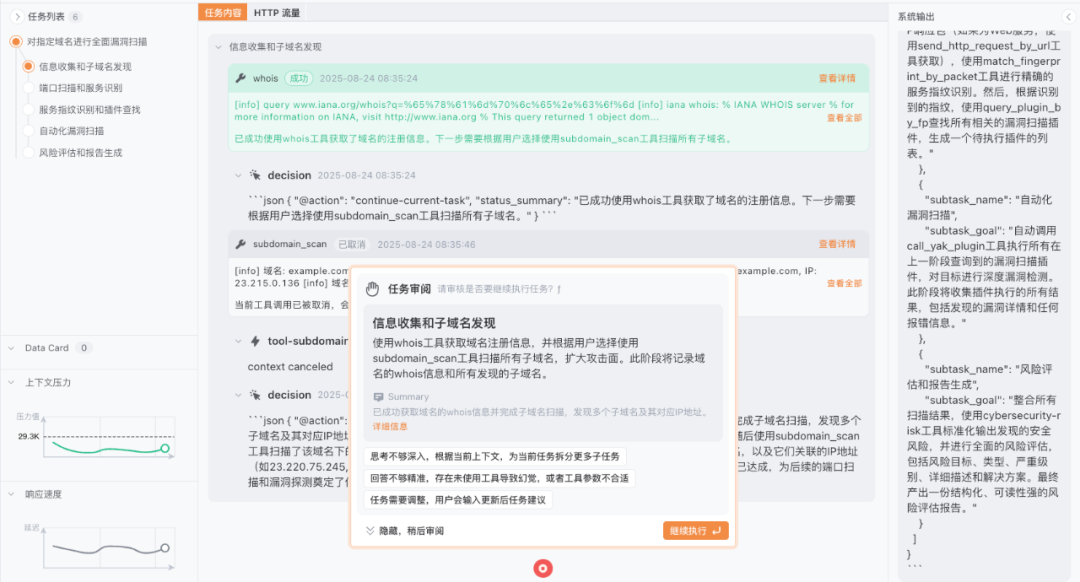Collapse the Data Card section
This screenshot has height=582, width=1080.
[x=11, y=348]
